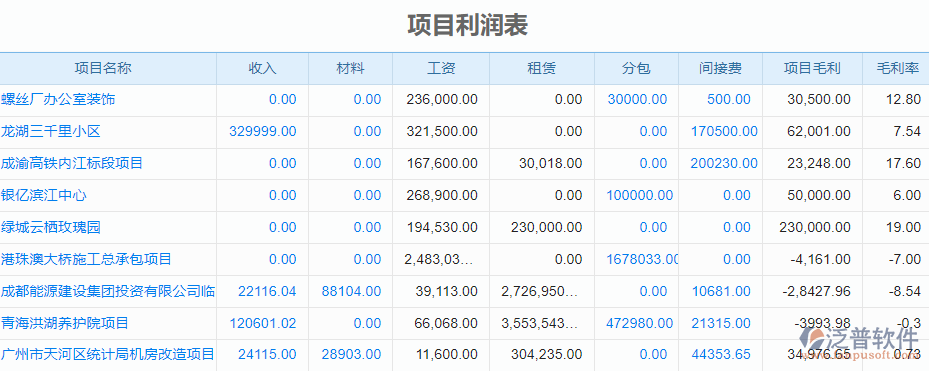
Task: Open project 螺丝厂办公室装饰
Action: pos(58,100)
